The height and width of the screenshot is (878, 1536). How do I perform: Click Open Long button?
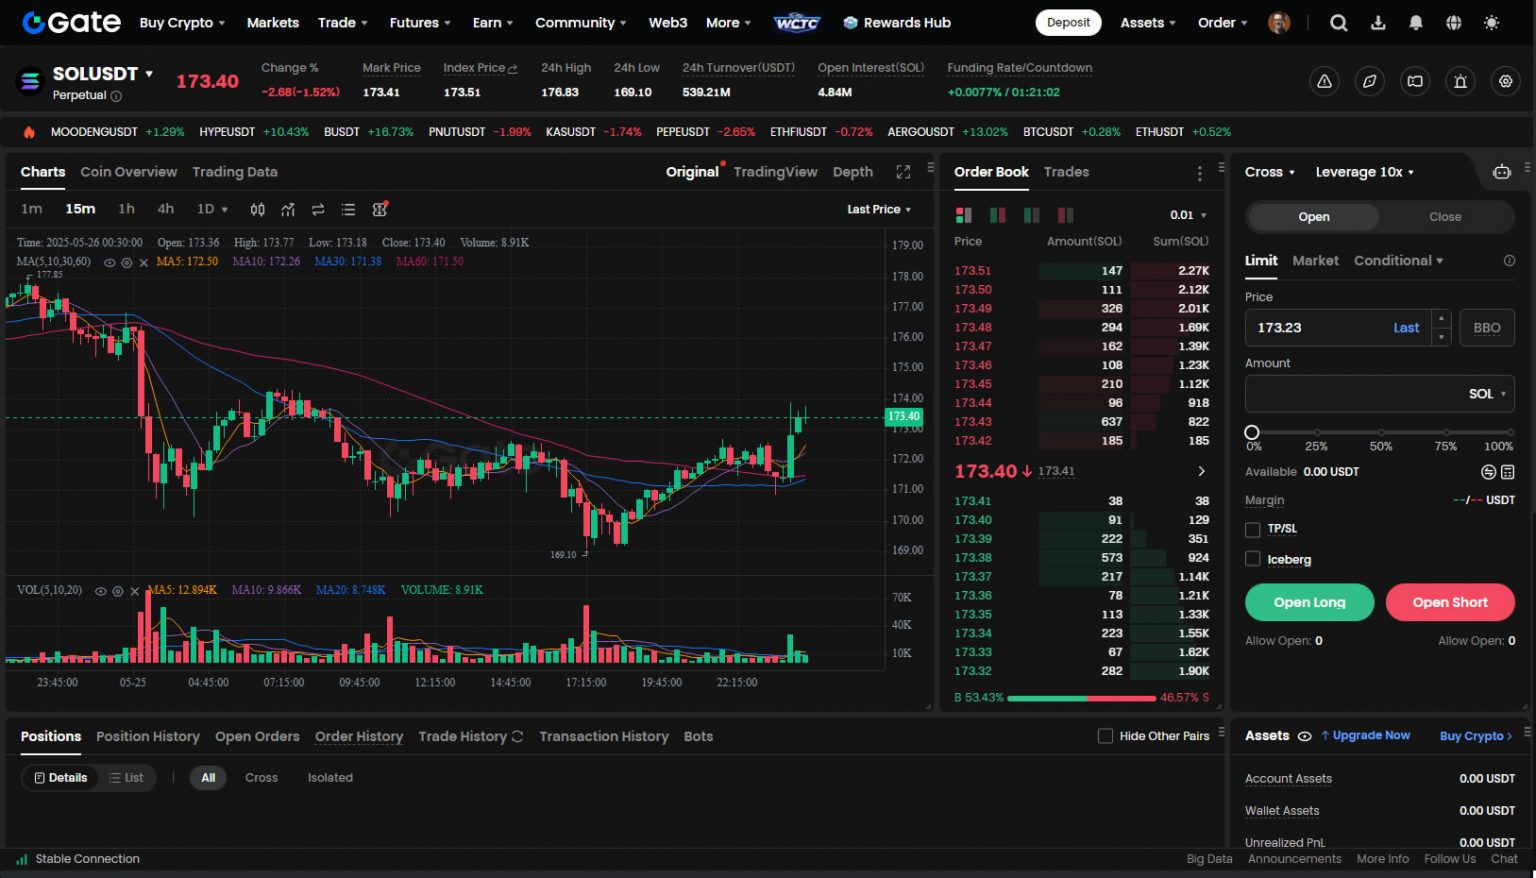point(1309,602)
